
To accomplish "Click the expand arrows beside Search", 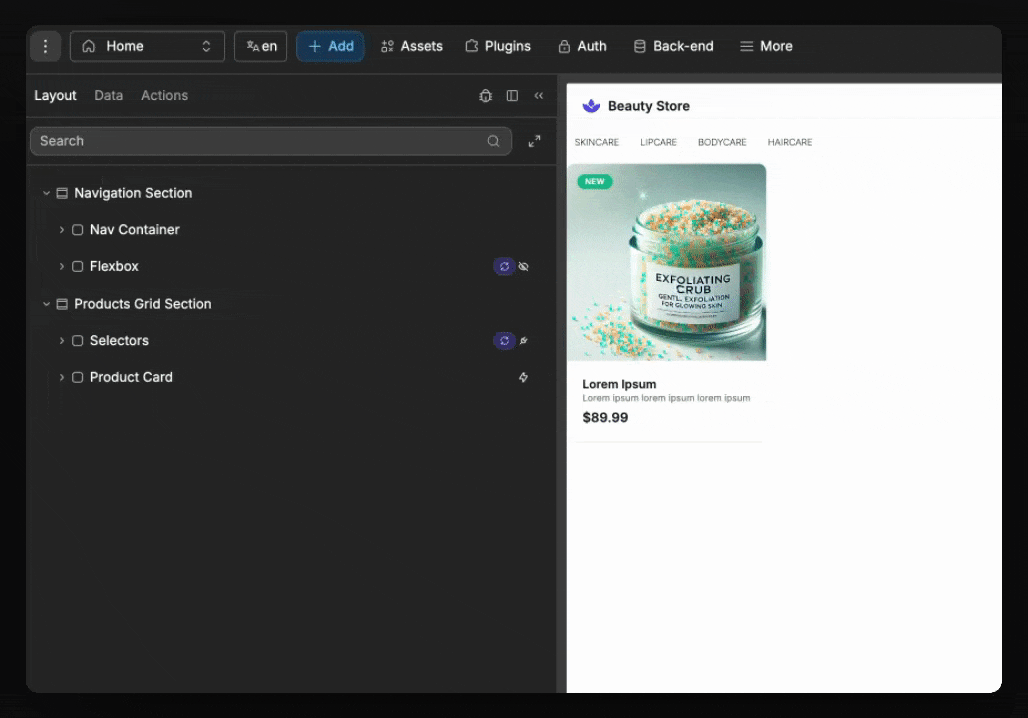I will [535, 142].
